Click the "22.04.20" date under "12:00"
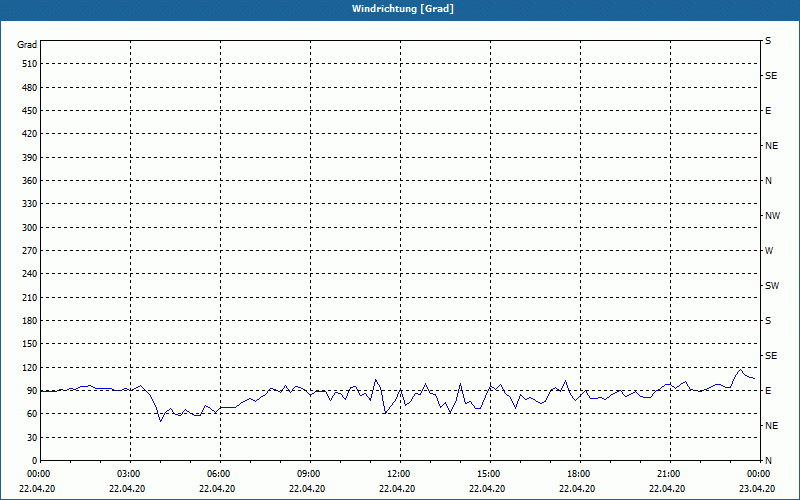 tap(397, 489)
